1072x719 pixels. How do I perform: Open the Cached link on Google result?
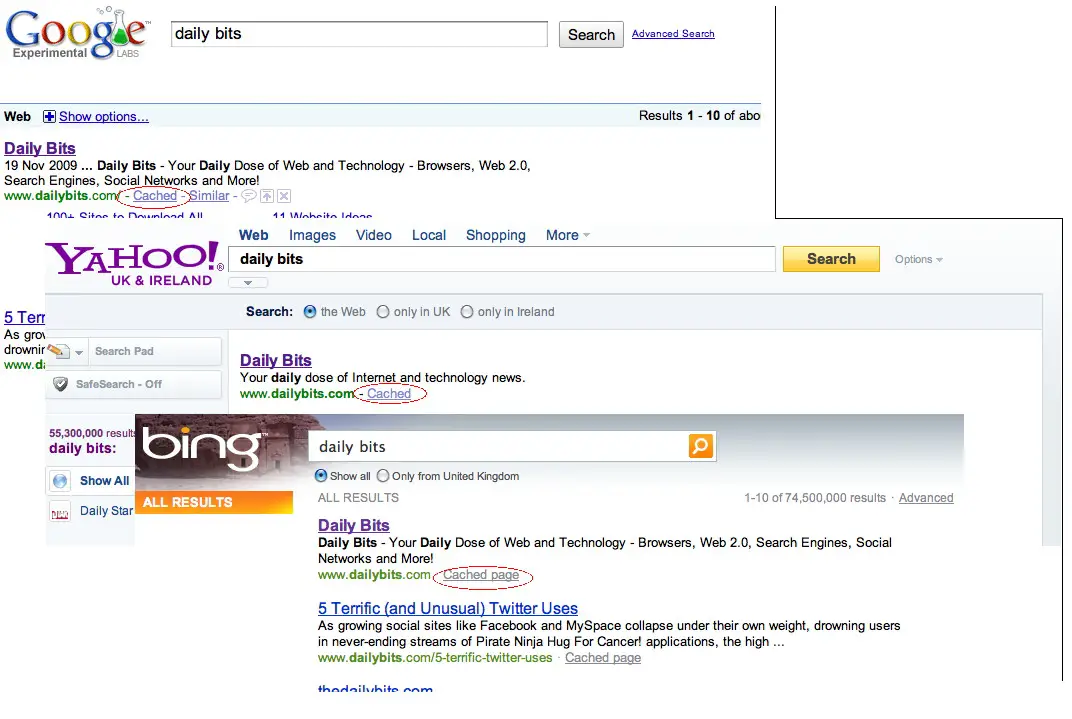pos(155,196)
